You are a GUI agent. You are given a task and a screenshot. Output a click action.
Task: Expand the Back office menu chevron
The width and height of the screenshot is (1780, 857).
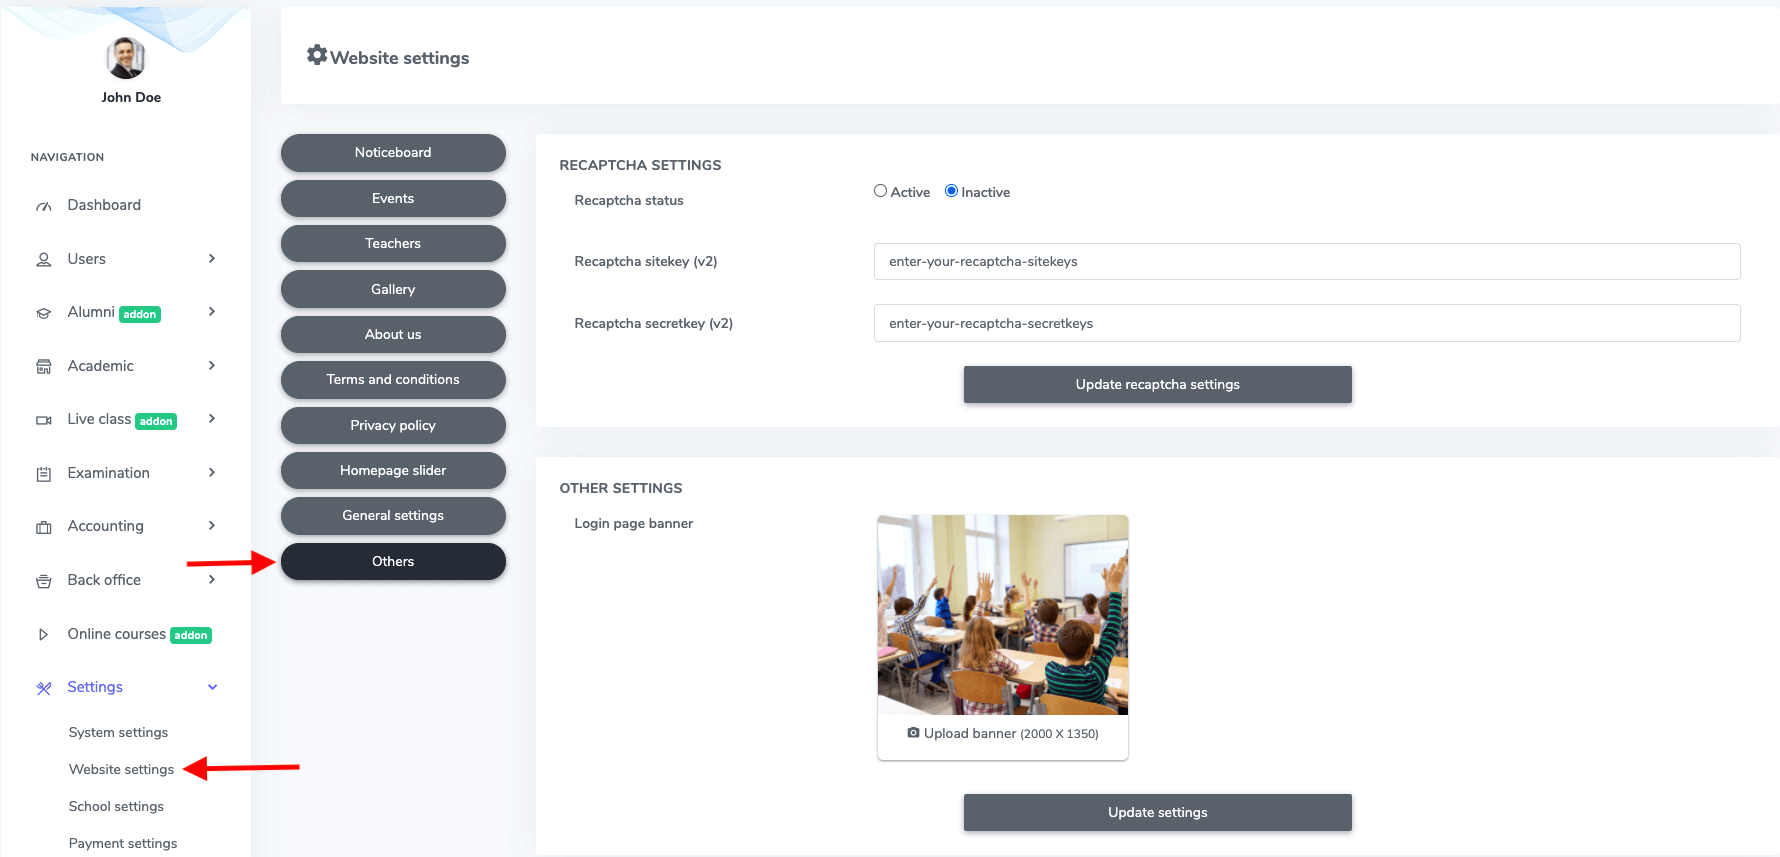pos(212,579)
